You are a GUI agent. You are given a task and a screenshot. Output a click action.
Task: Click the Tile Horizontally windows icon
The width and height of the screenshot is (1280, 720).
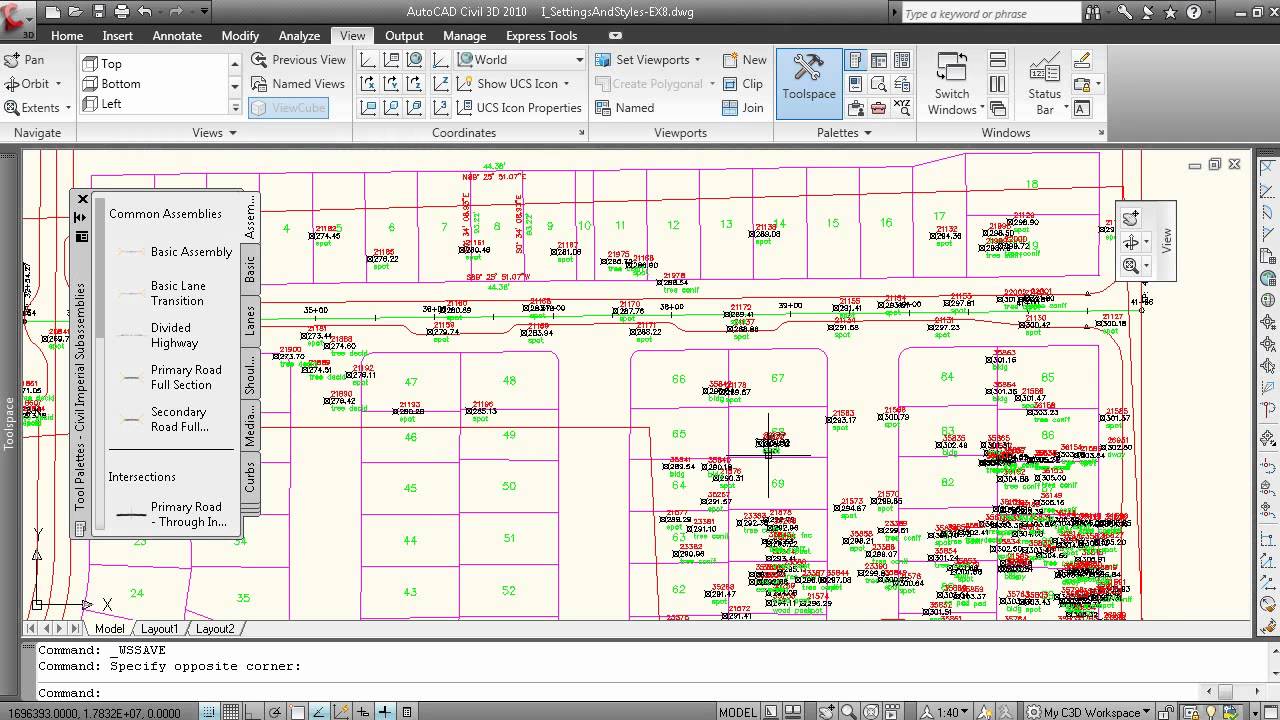(x=997, y=62)
